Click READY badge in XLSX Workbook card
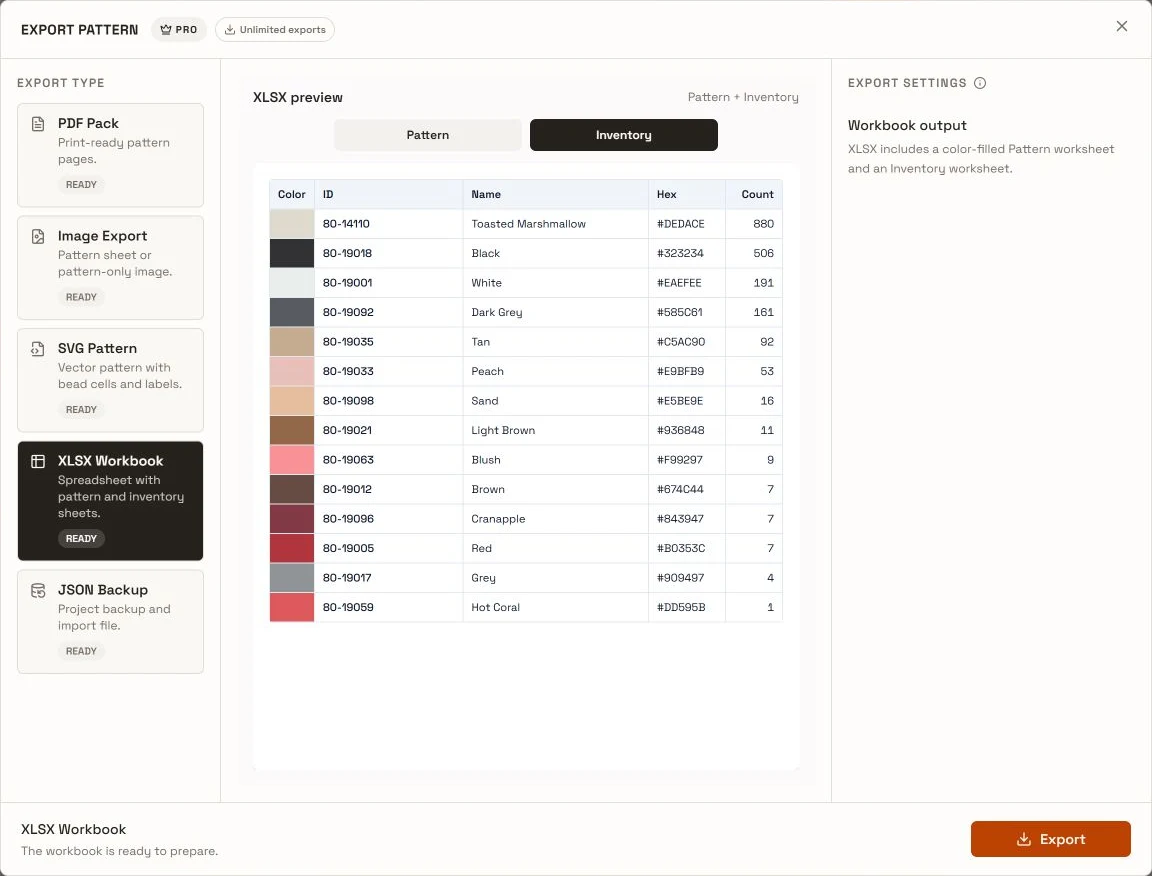This screenshot has width=1152, height=876. click(x=81, y=539)
